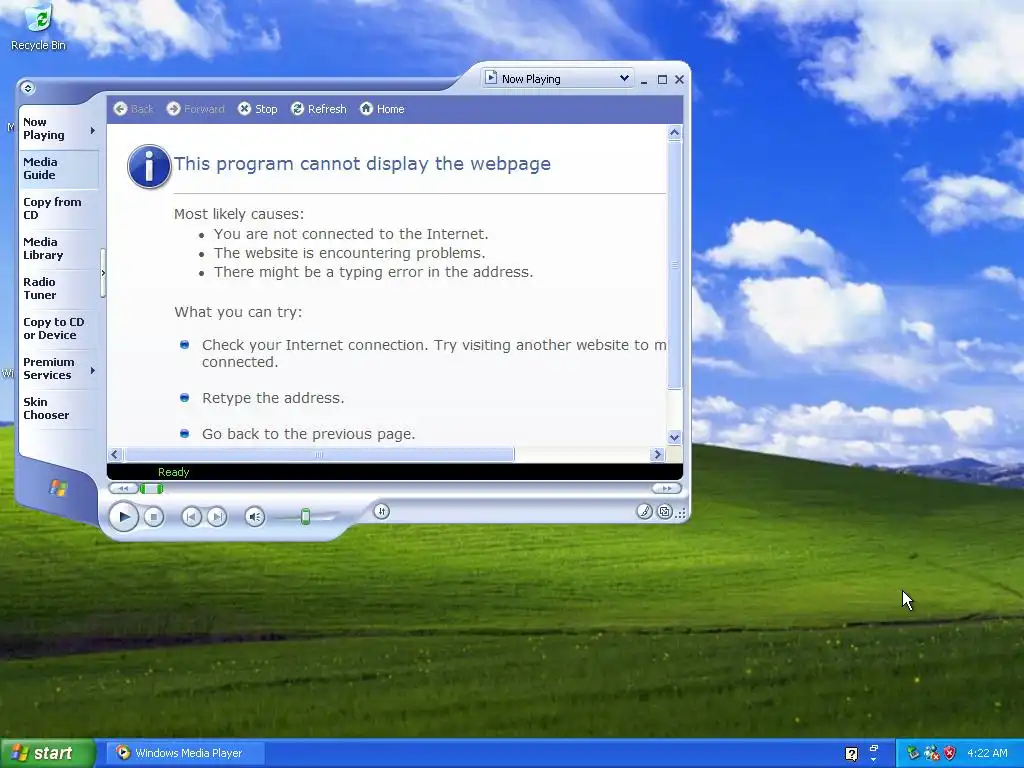Image resolution: width=1024 pixels, height=768 pixels.
Task: Collapse the taskbar panel with side handle
Action: (x=103, y=273)
